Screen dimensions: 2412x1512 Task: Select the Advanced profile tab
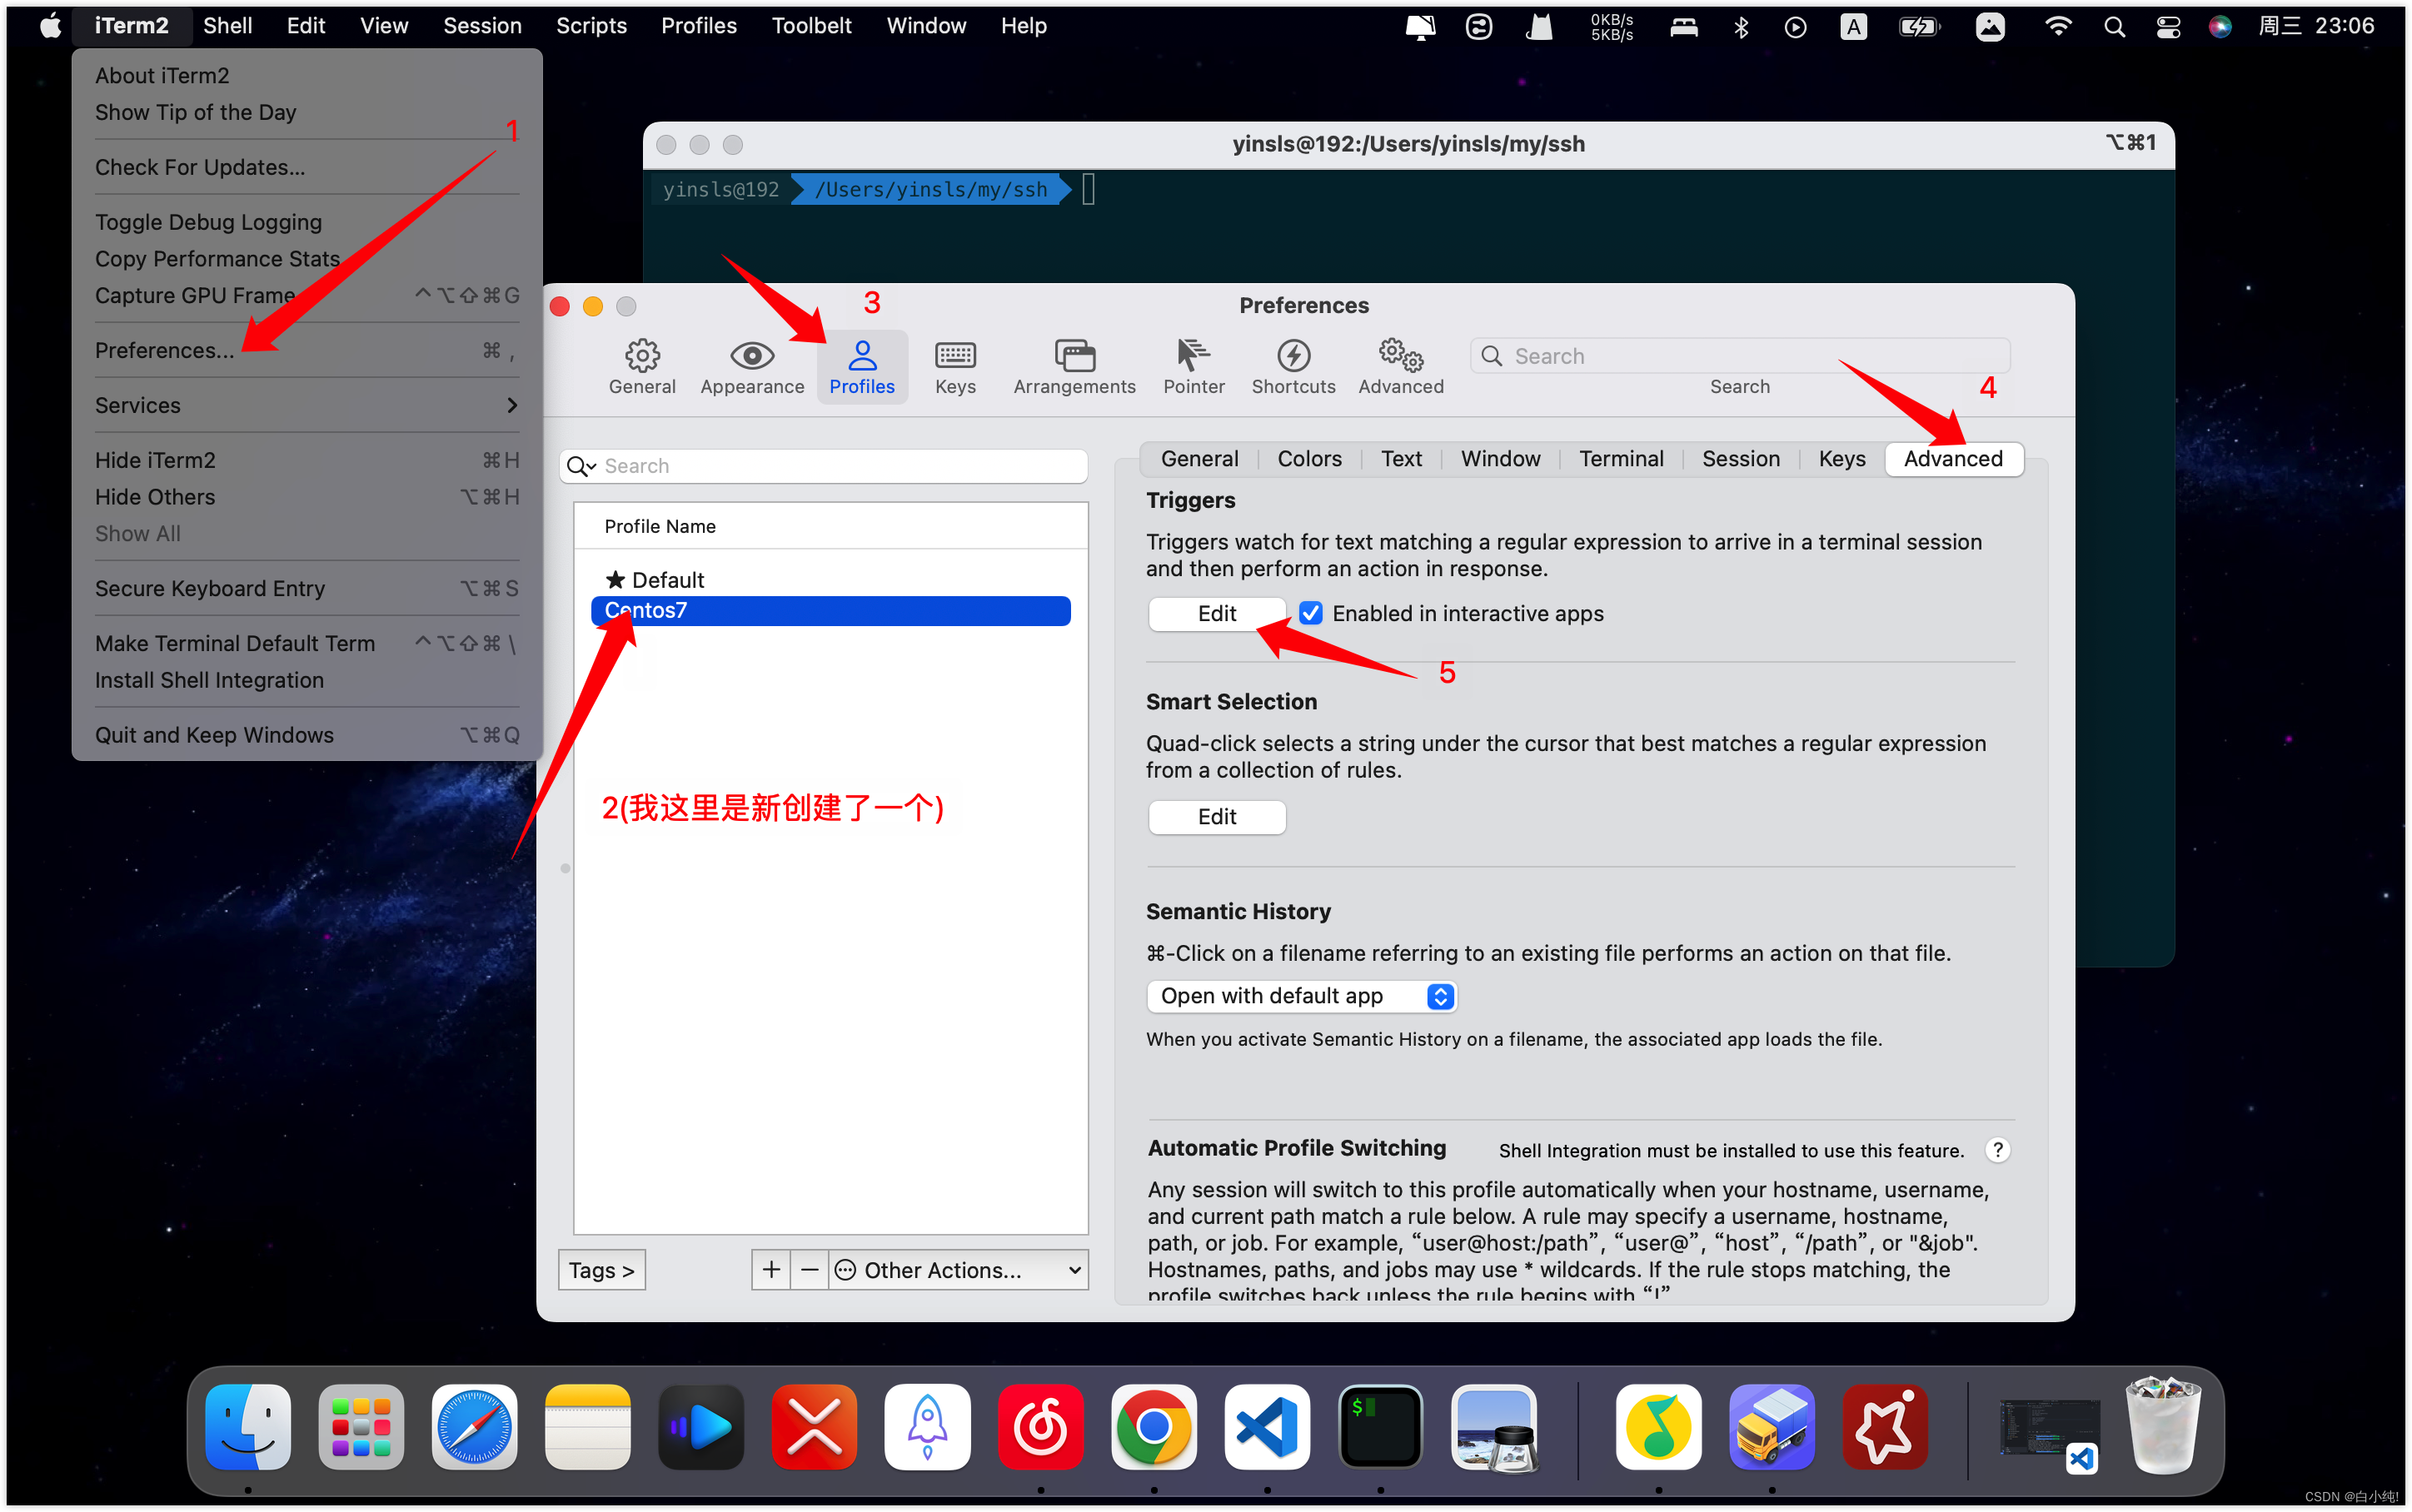point(1953,458)
